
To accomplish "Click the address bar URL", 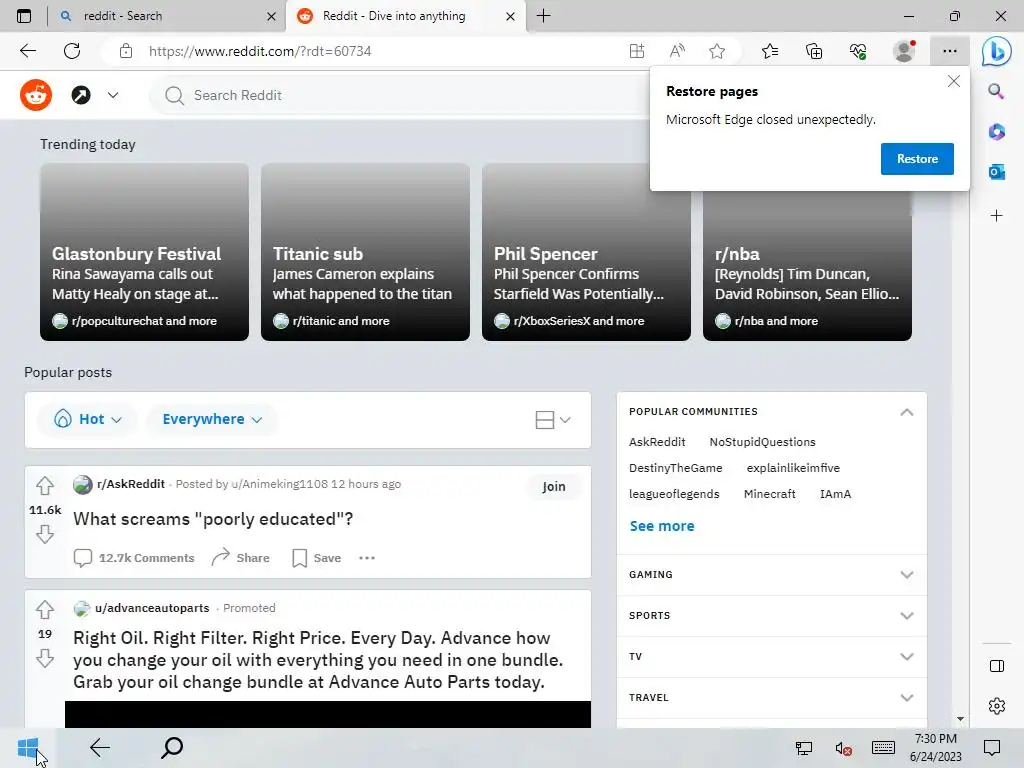I will pos(260,51).
